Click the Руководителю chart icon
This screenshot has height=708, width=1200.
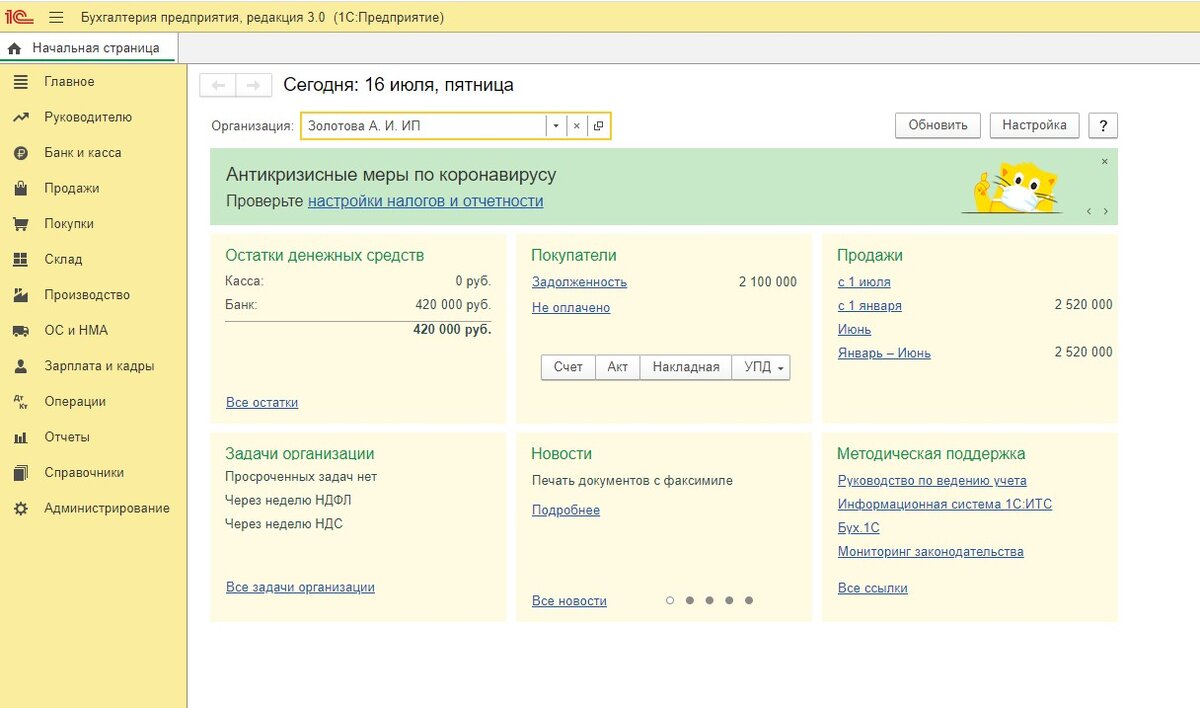21,117
